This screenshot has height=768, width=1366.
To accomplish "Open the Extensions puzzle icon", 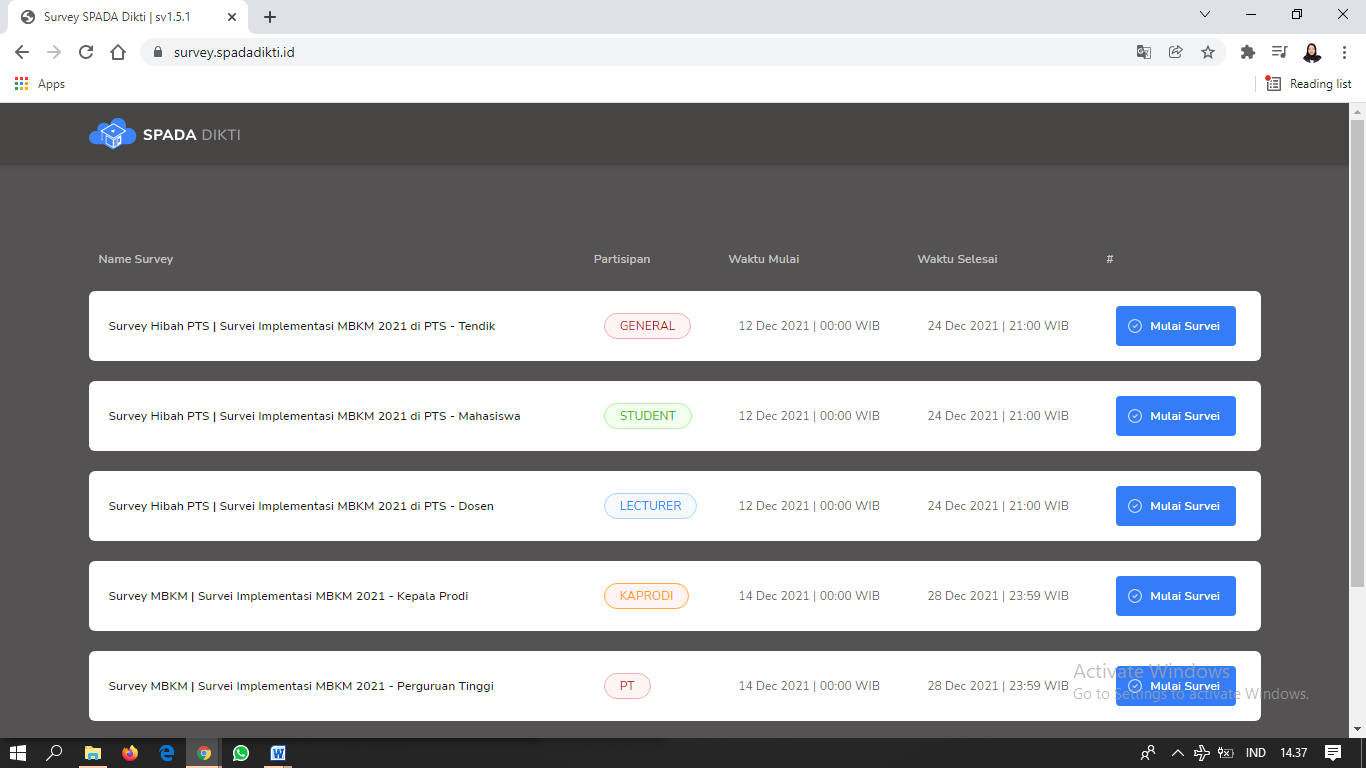I will (x=1247, y=52).
